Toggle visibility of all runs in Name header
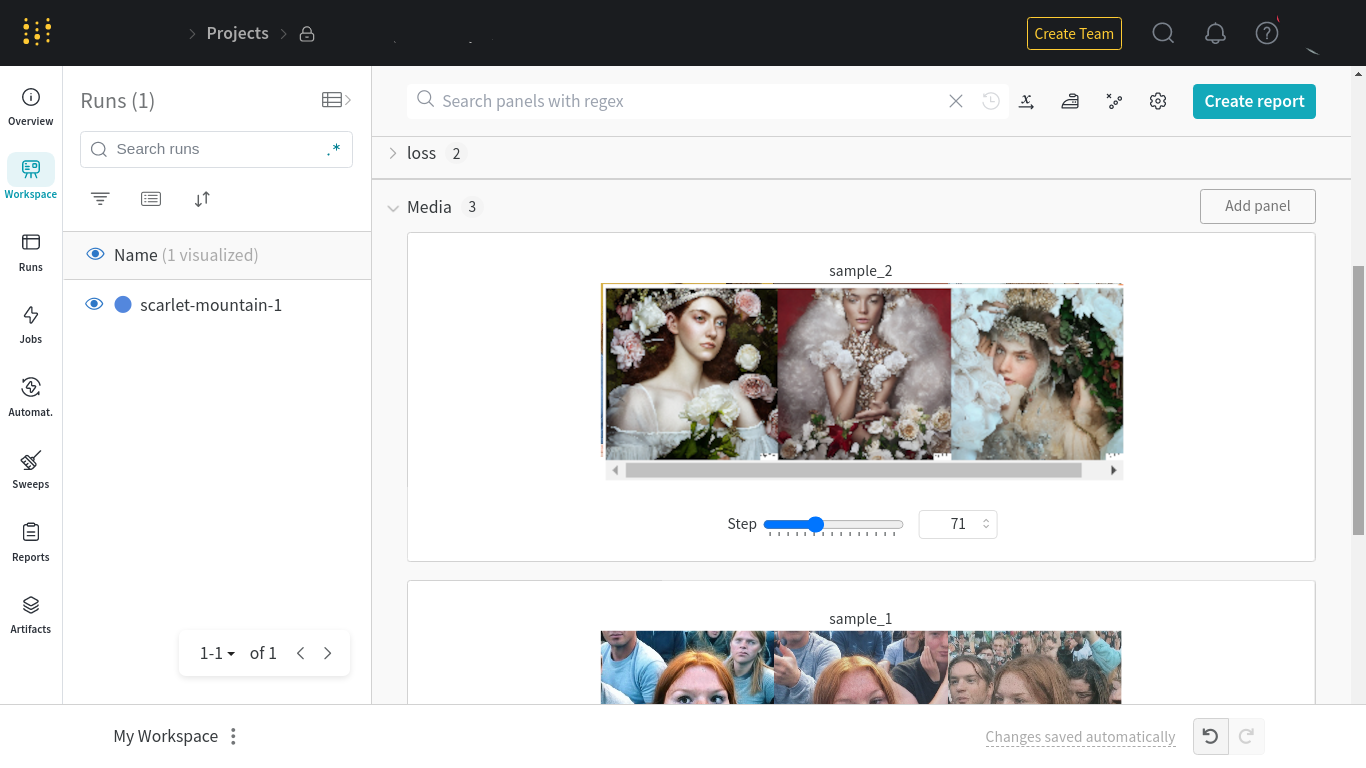Viewport: 1366px width, 768px height. (x=95, y=254)
